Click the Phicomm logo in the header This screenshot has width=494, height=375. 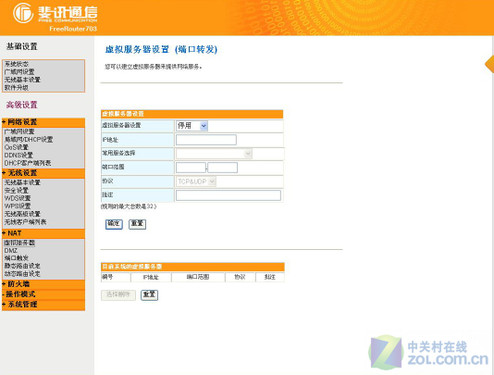tap(55, 13)
